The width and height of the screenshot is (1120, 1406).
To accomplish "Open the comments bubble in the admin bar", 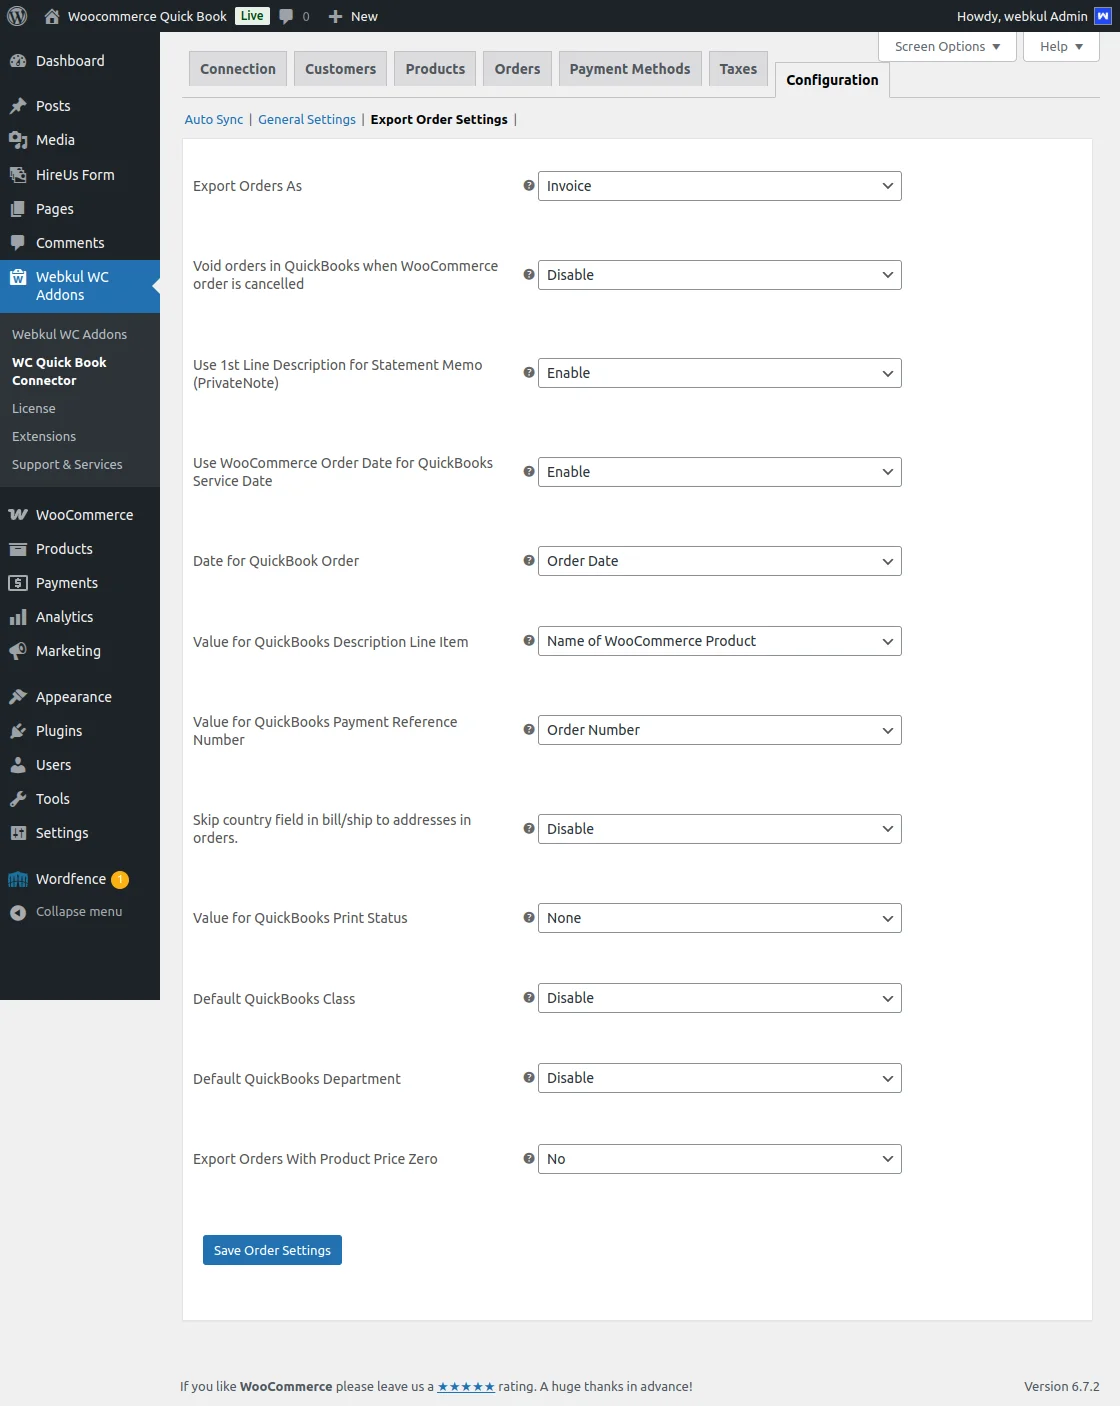I will click(287, 16).
